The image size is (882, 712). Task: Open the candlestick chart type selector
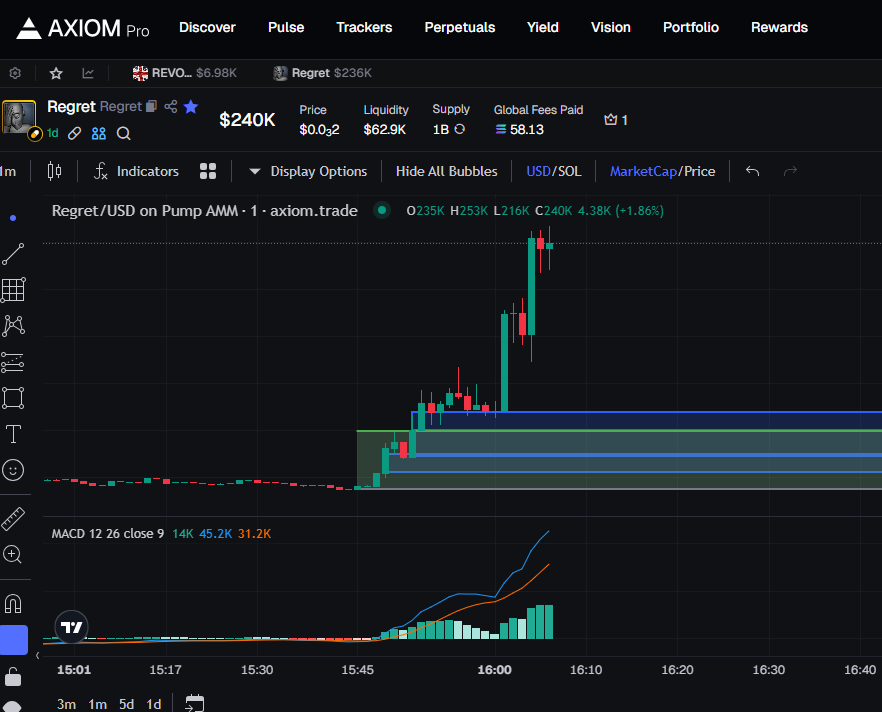(x=55, y=171)
